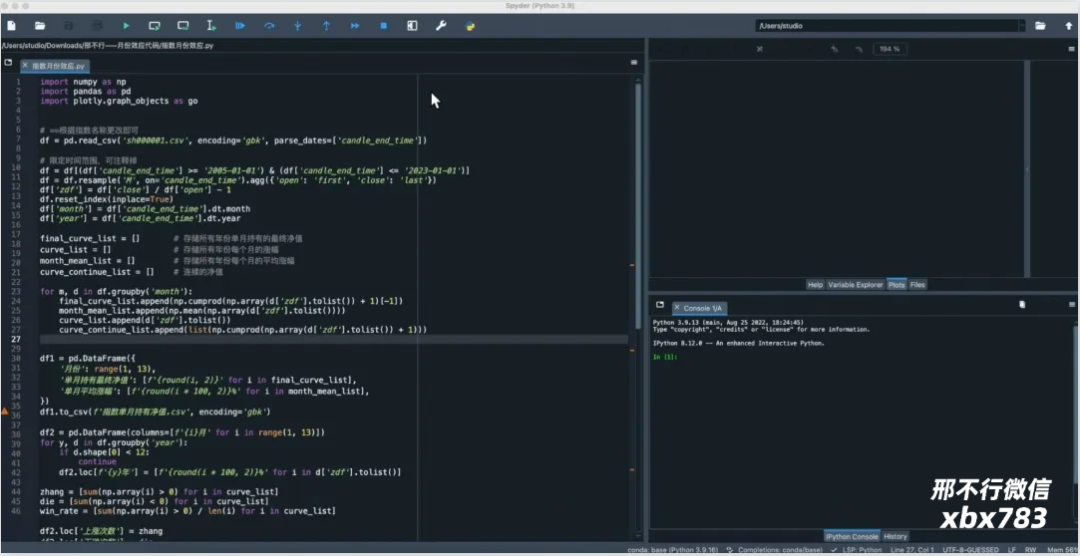Open file via toolbar folder icon
Screen dimensions: 1080x556
40,25
